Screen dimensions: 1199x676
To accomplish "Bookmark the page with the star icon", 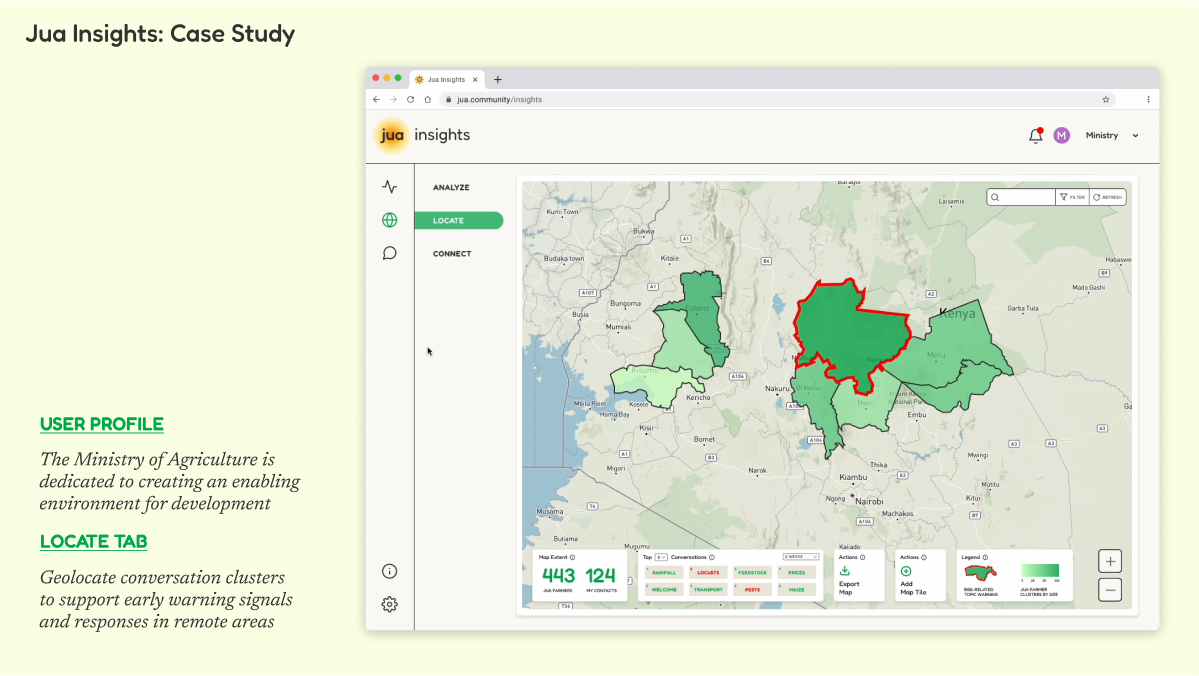I will pyautogui.click(x=1106, y=99).
